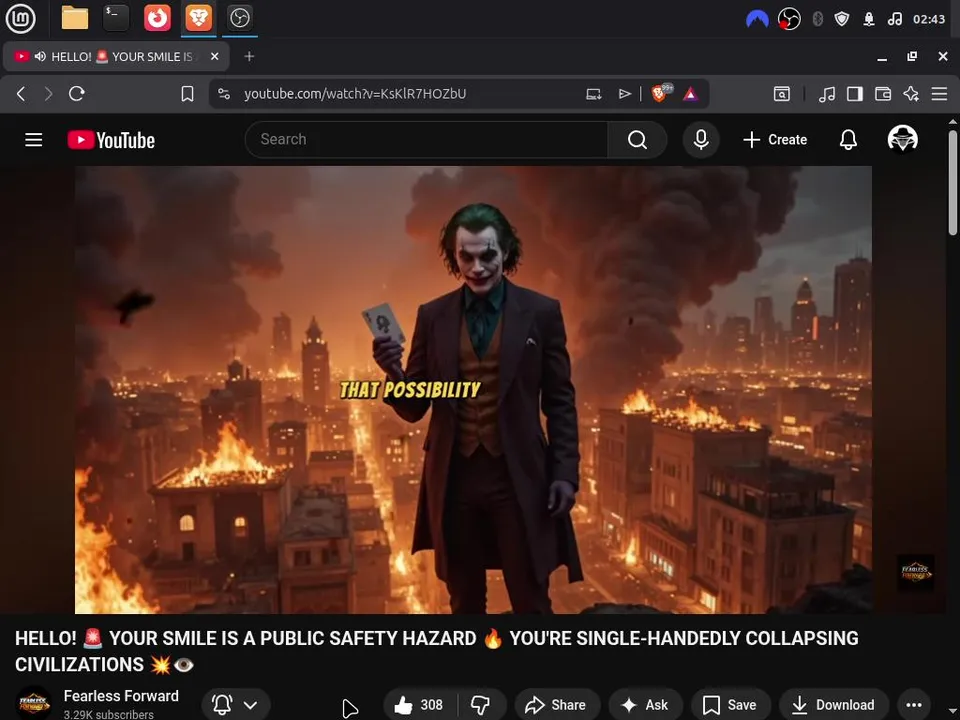Open a new browser tab

(x=249, y=56)
